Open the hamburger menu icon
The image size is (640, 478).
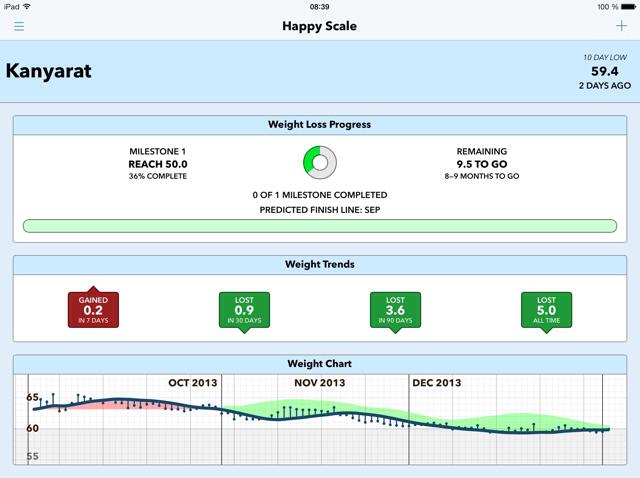tap(19, 26)
